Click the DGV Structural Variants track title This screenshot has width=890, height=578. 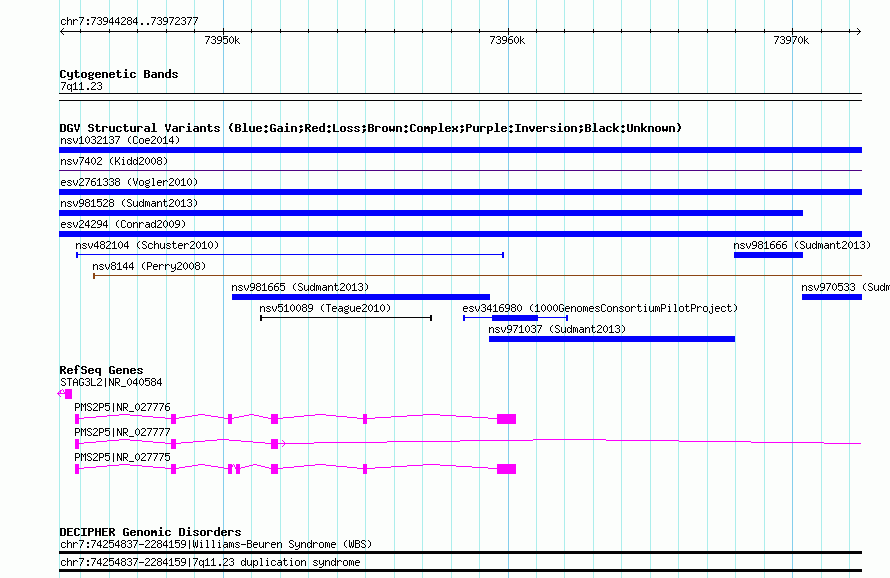(x=371, y=128)
